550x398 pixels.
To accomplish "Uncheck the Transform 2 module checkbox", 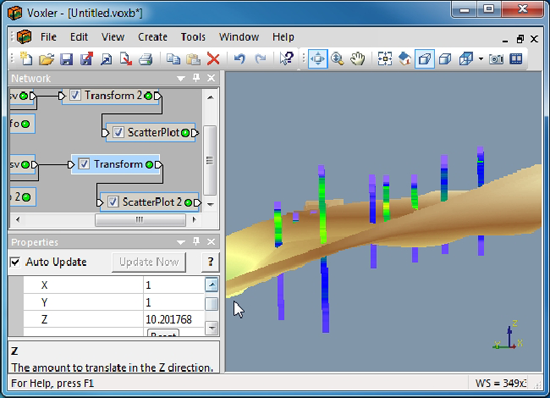I will (75, 95).
